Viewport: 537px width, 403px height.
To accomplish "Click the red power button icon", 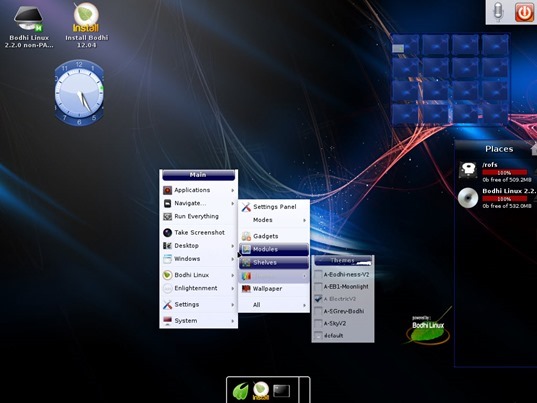I will pyautogui.click(x=524, y=12).
